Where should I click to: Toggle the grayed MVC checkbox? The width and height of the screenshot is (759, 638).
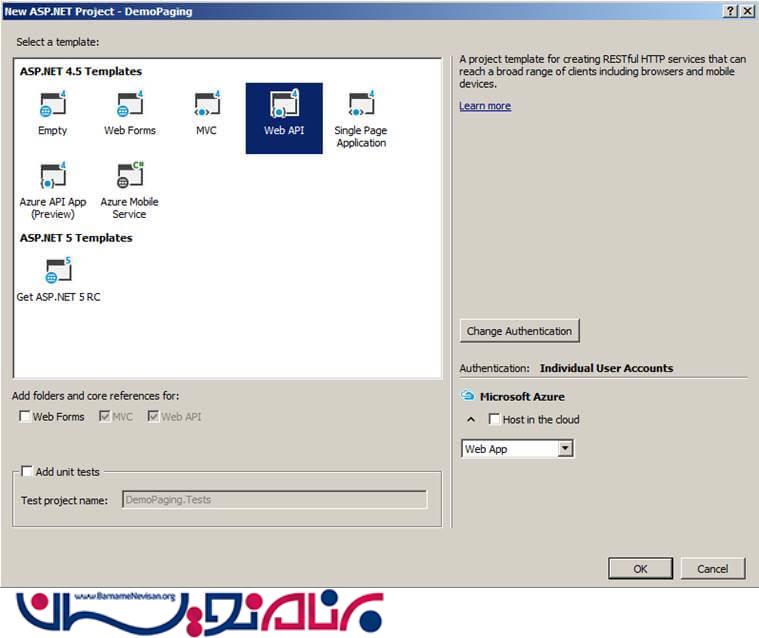tap(104, 416)
